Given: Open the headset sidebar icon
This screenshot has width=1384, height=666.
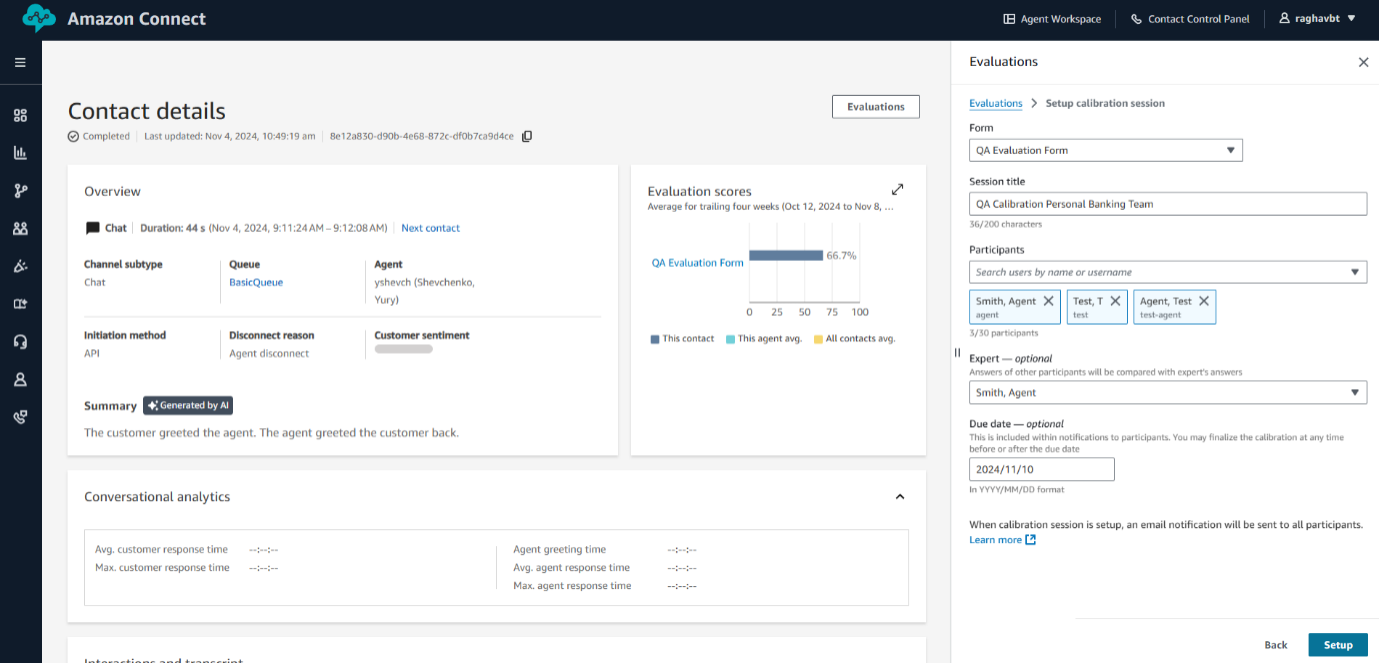Looking at the screenshot, I should coord(20,342).
